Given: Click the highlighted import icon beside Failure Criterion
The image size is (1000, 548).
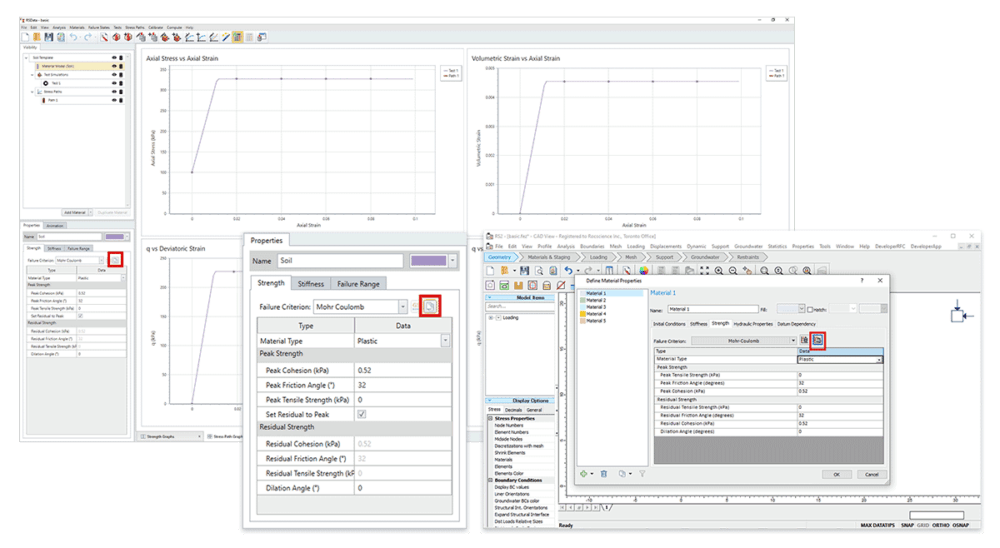Looking at the screenshot, I should tap(430, 306).
